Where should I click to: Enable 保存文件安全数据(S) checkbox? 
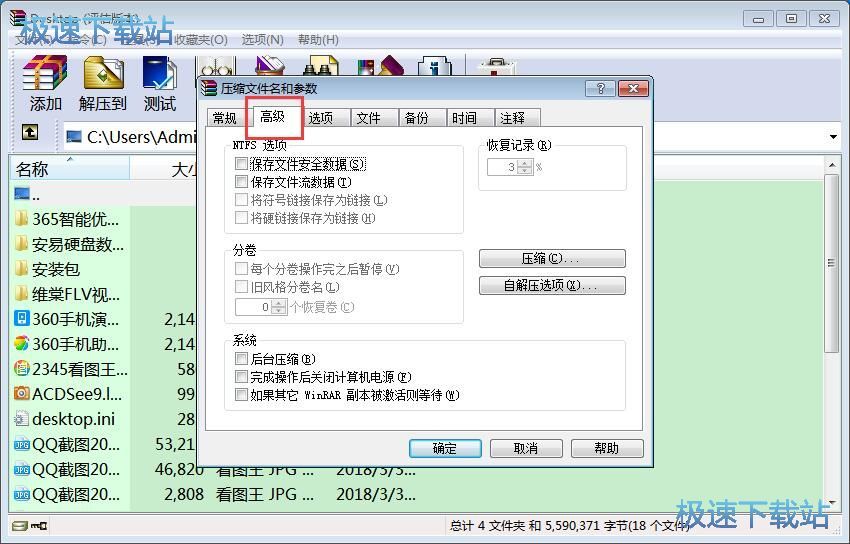tap(241, 164)
